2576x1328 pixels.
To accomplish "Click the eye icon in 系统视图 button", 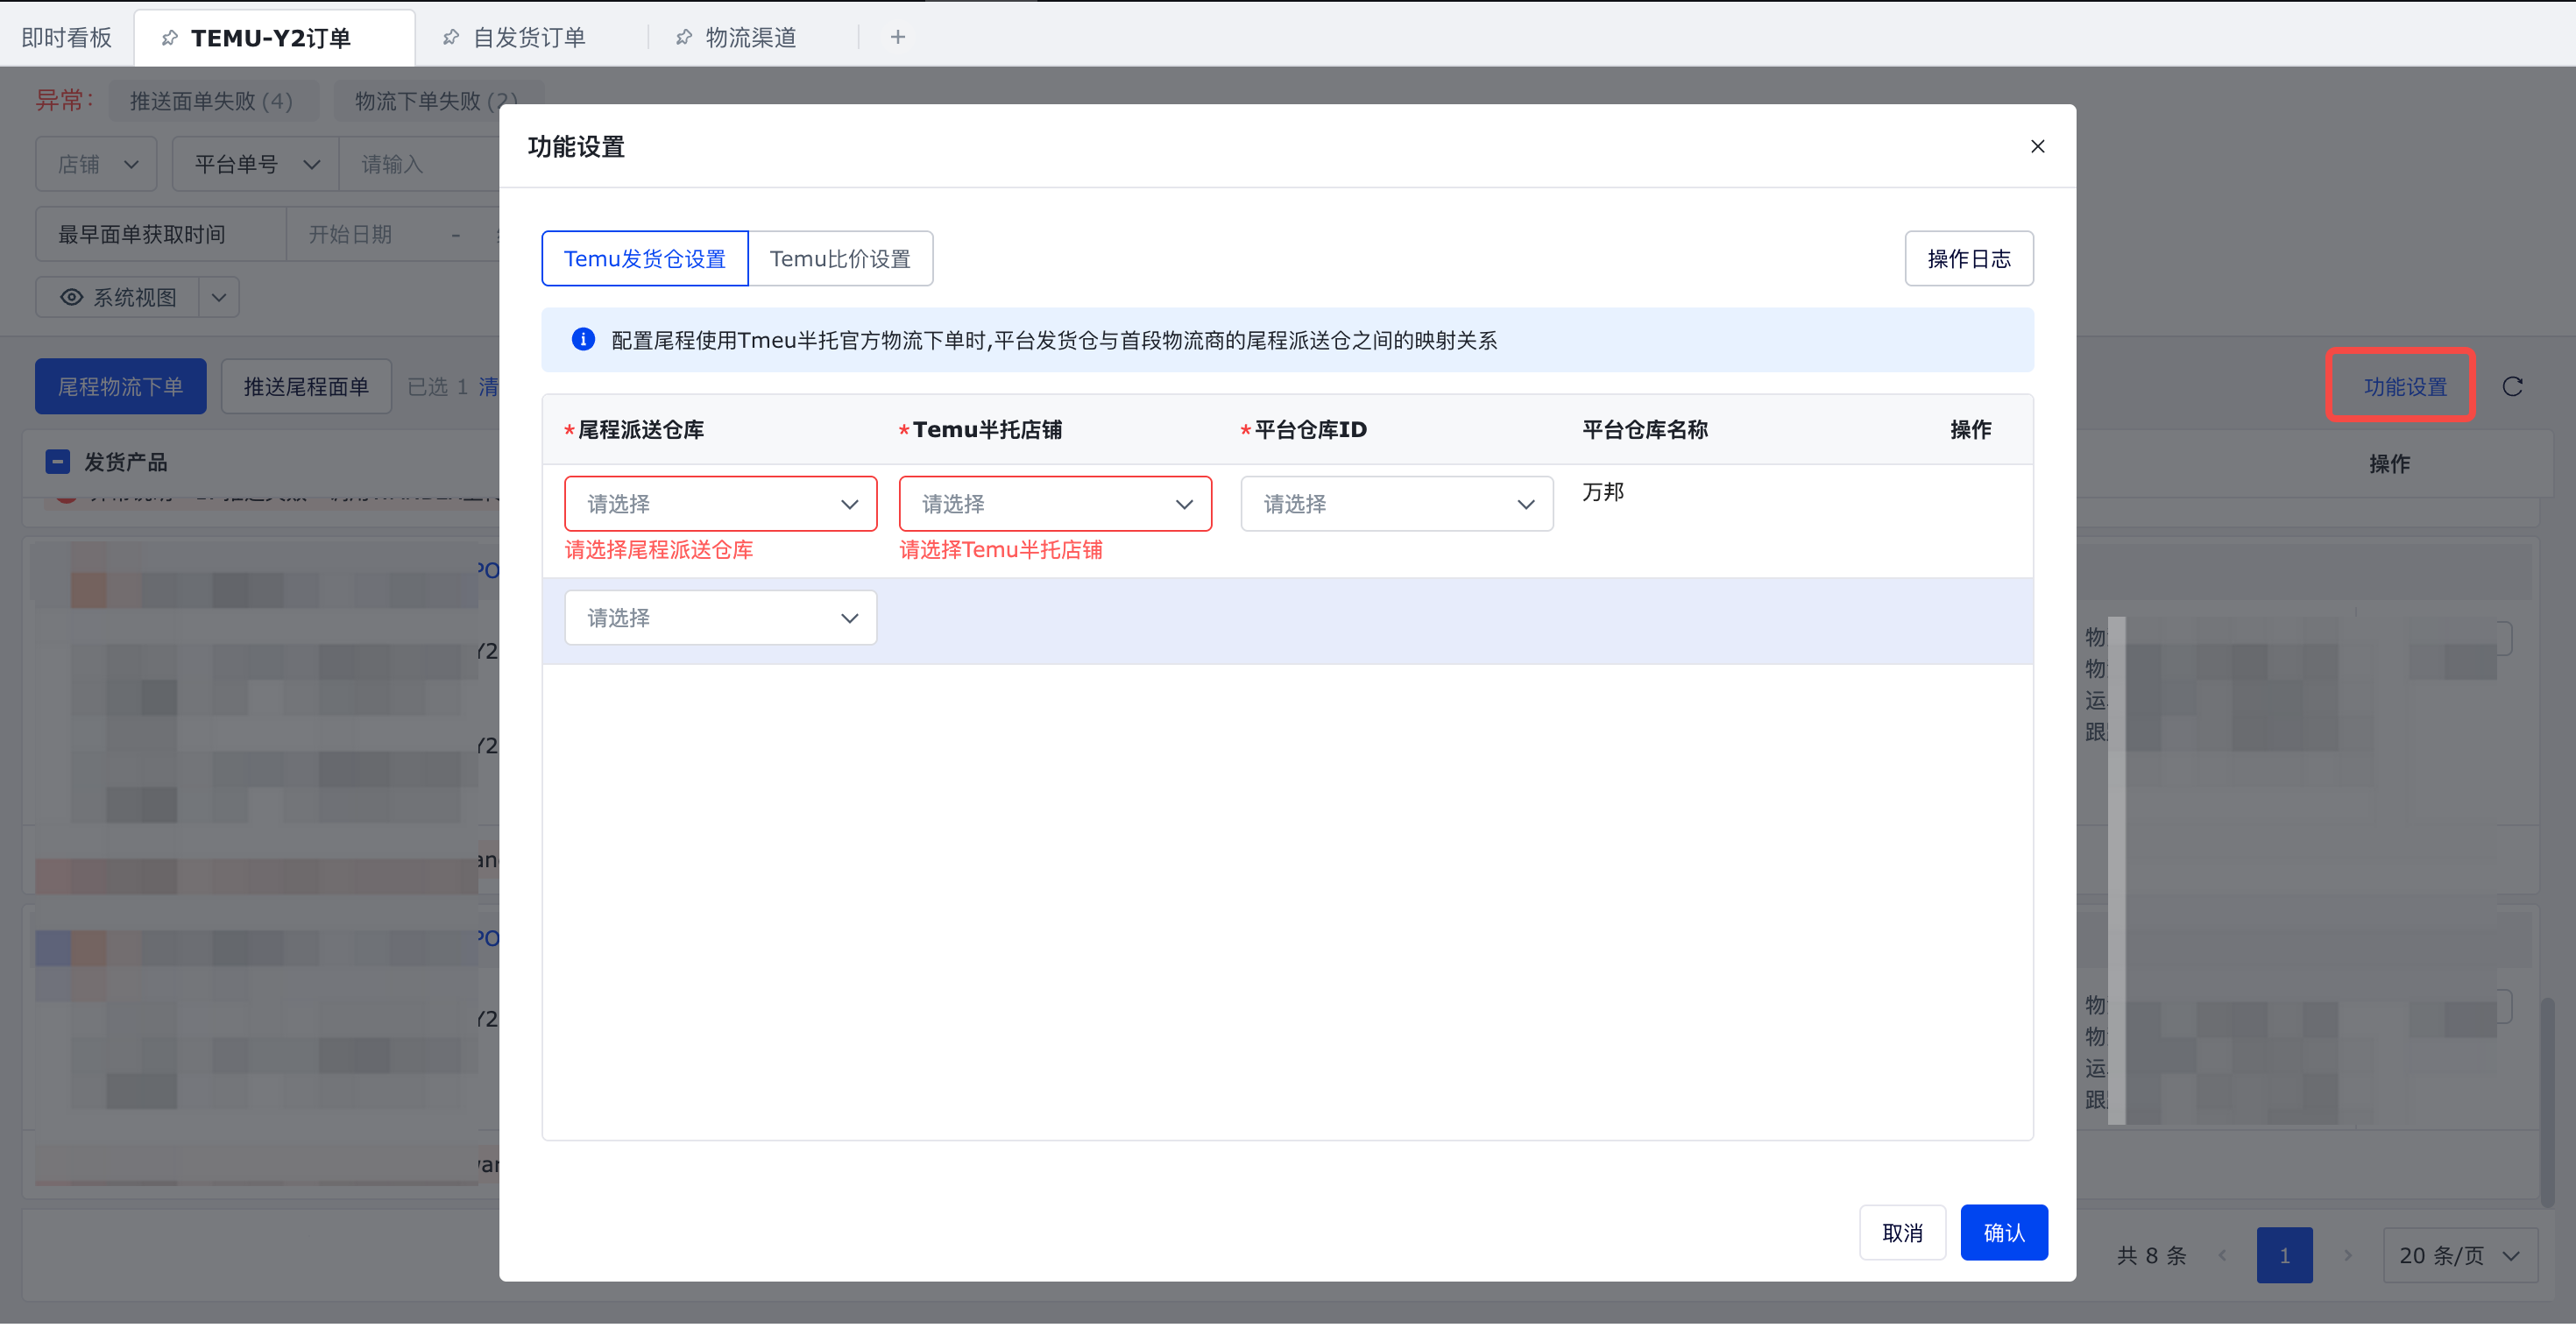I will [x=72, y=297].
